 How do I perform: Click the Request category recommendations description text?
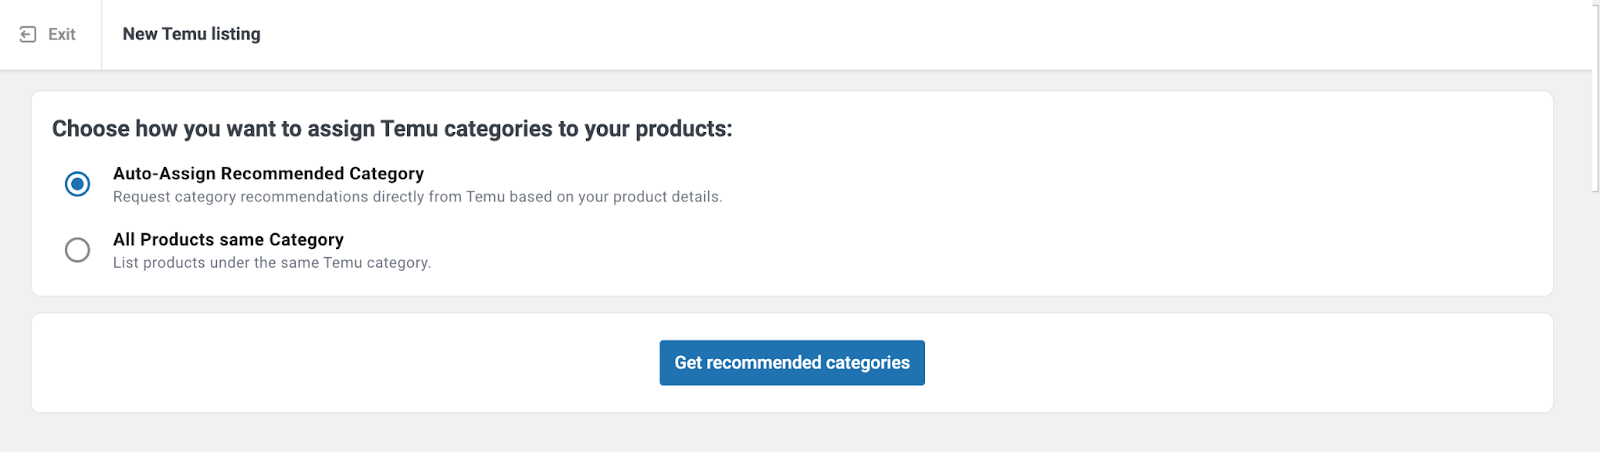(x=417, y=197)
